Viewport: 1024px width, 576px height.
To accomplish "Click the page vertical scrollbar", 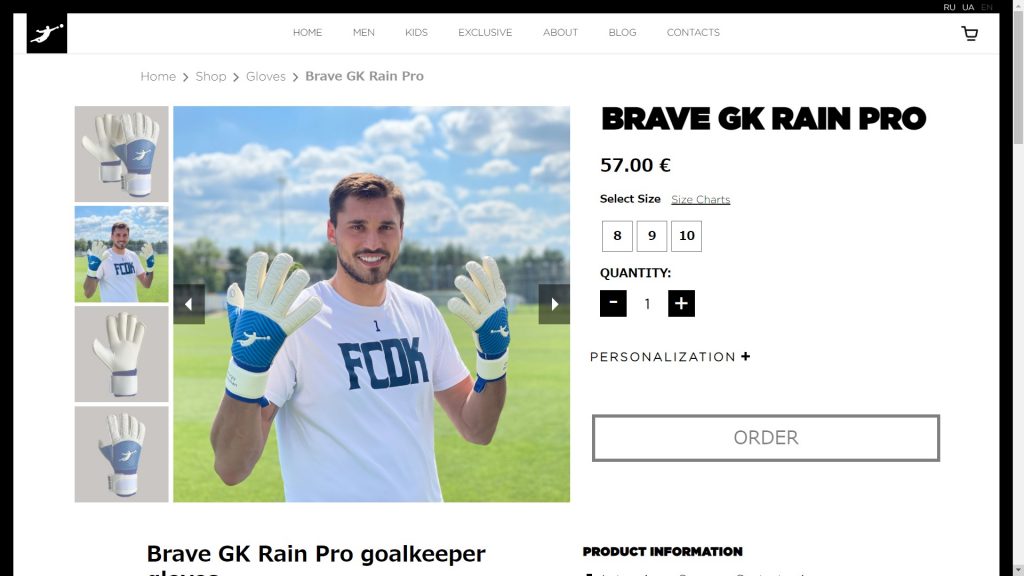I will click(1017, 288).
